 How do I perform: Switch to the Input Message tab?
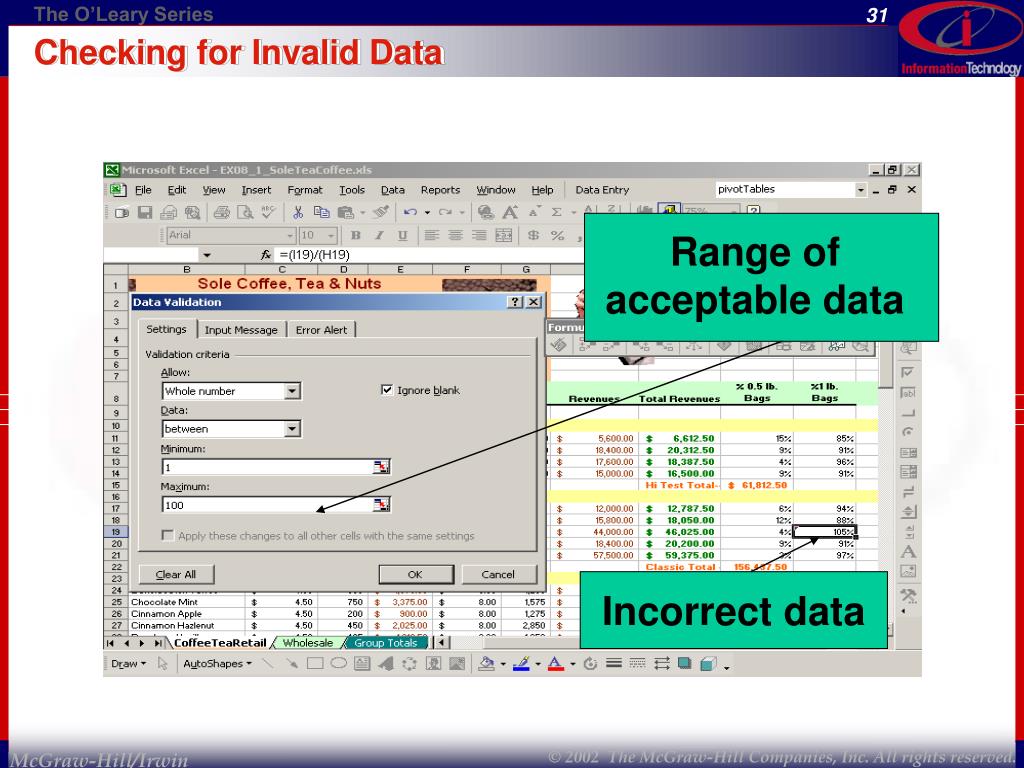point(241,330)
